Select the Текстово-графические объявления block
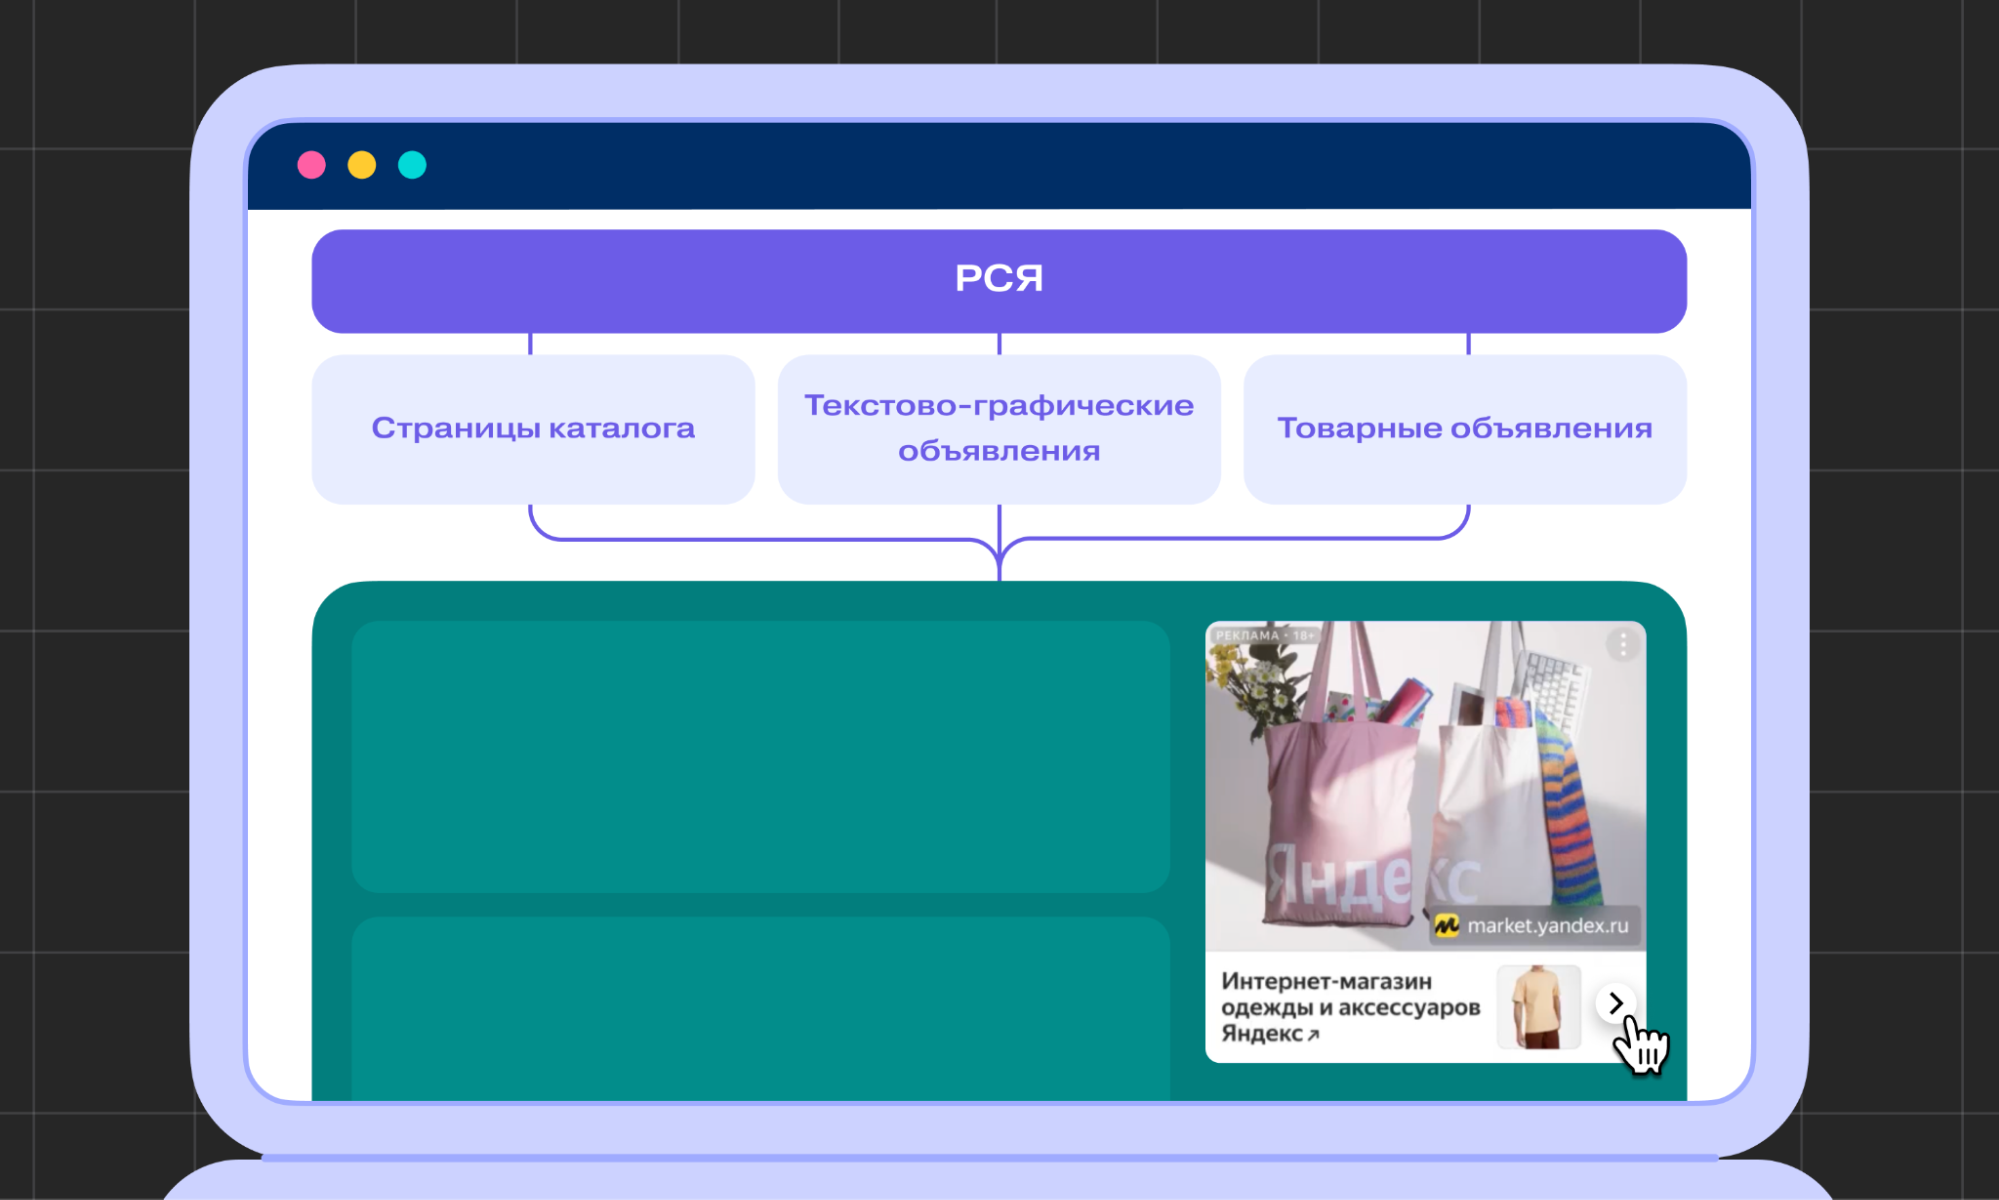Image resolution: width=1999 pixels, height=1200 pixels. [999, 429]
